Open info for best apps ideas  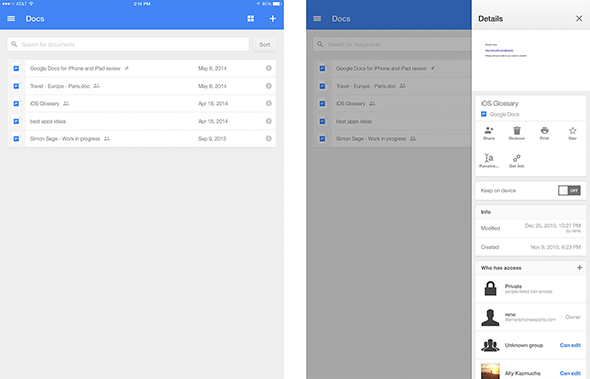[x=269, y=121]
